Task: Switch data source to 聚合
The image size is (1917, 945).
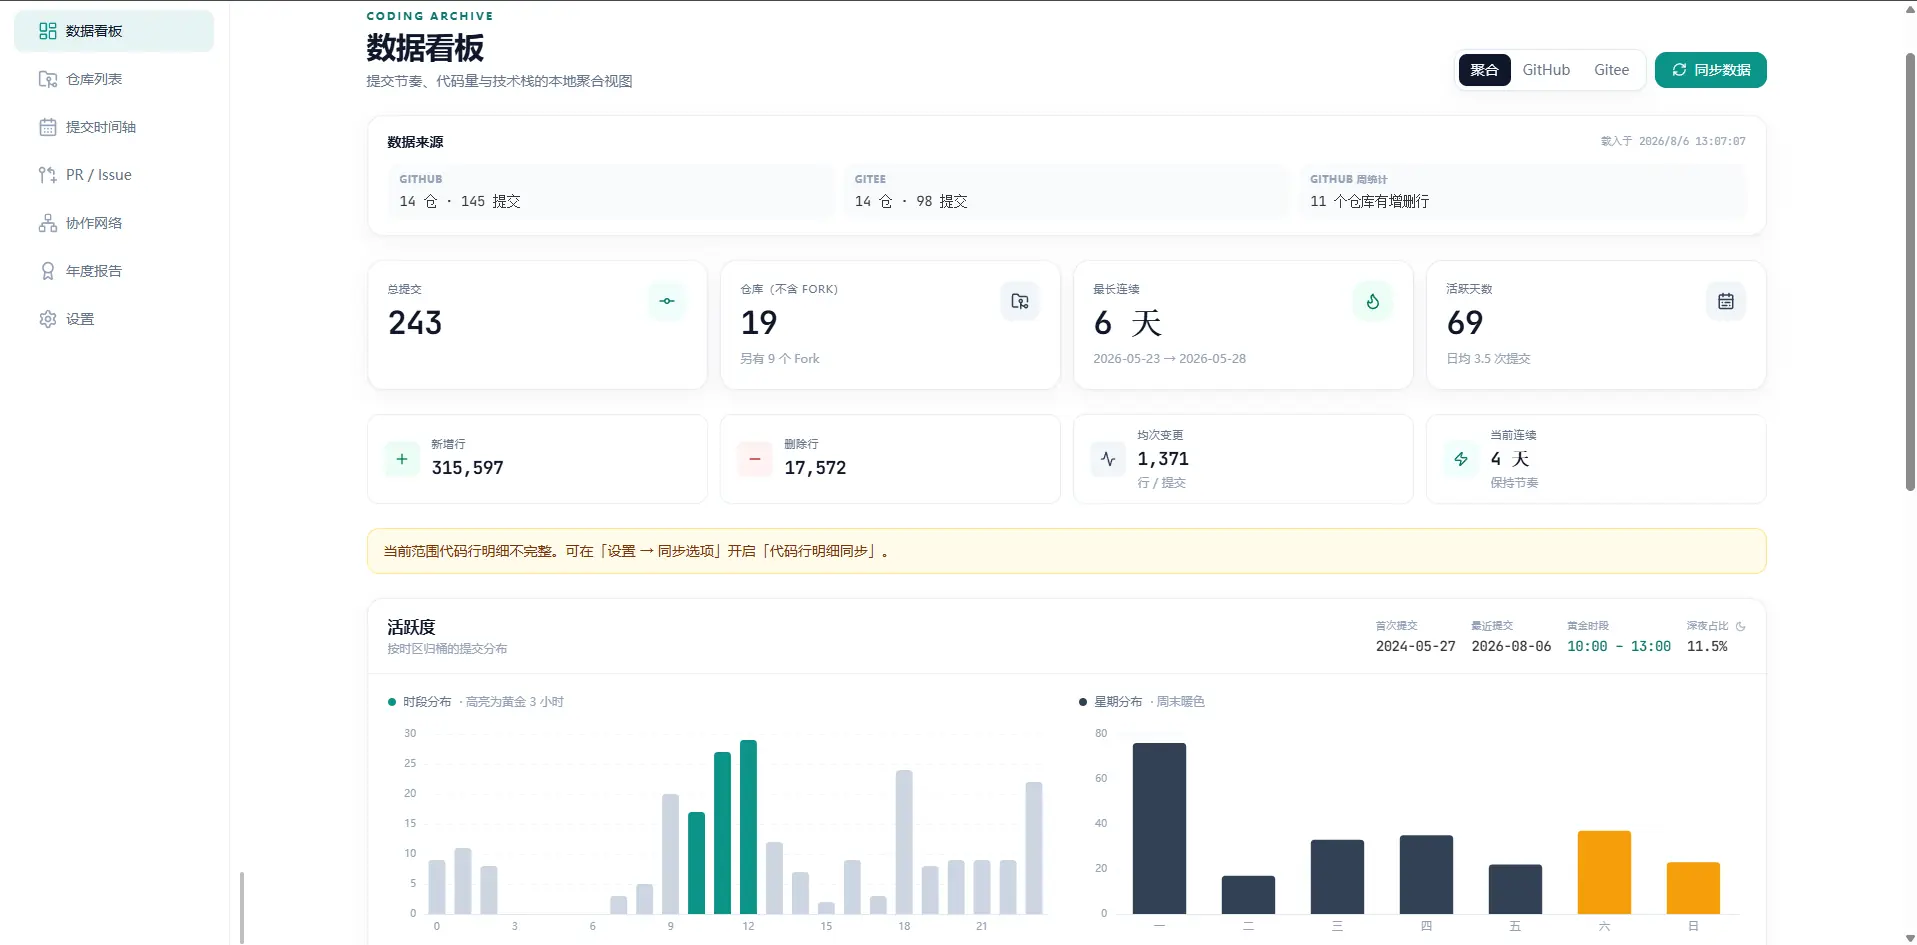Action: pyautogui.click(x=1484, y=70)
